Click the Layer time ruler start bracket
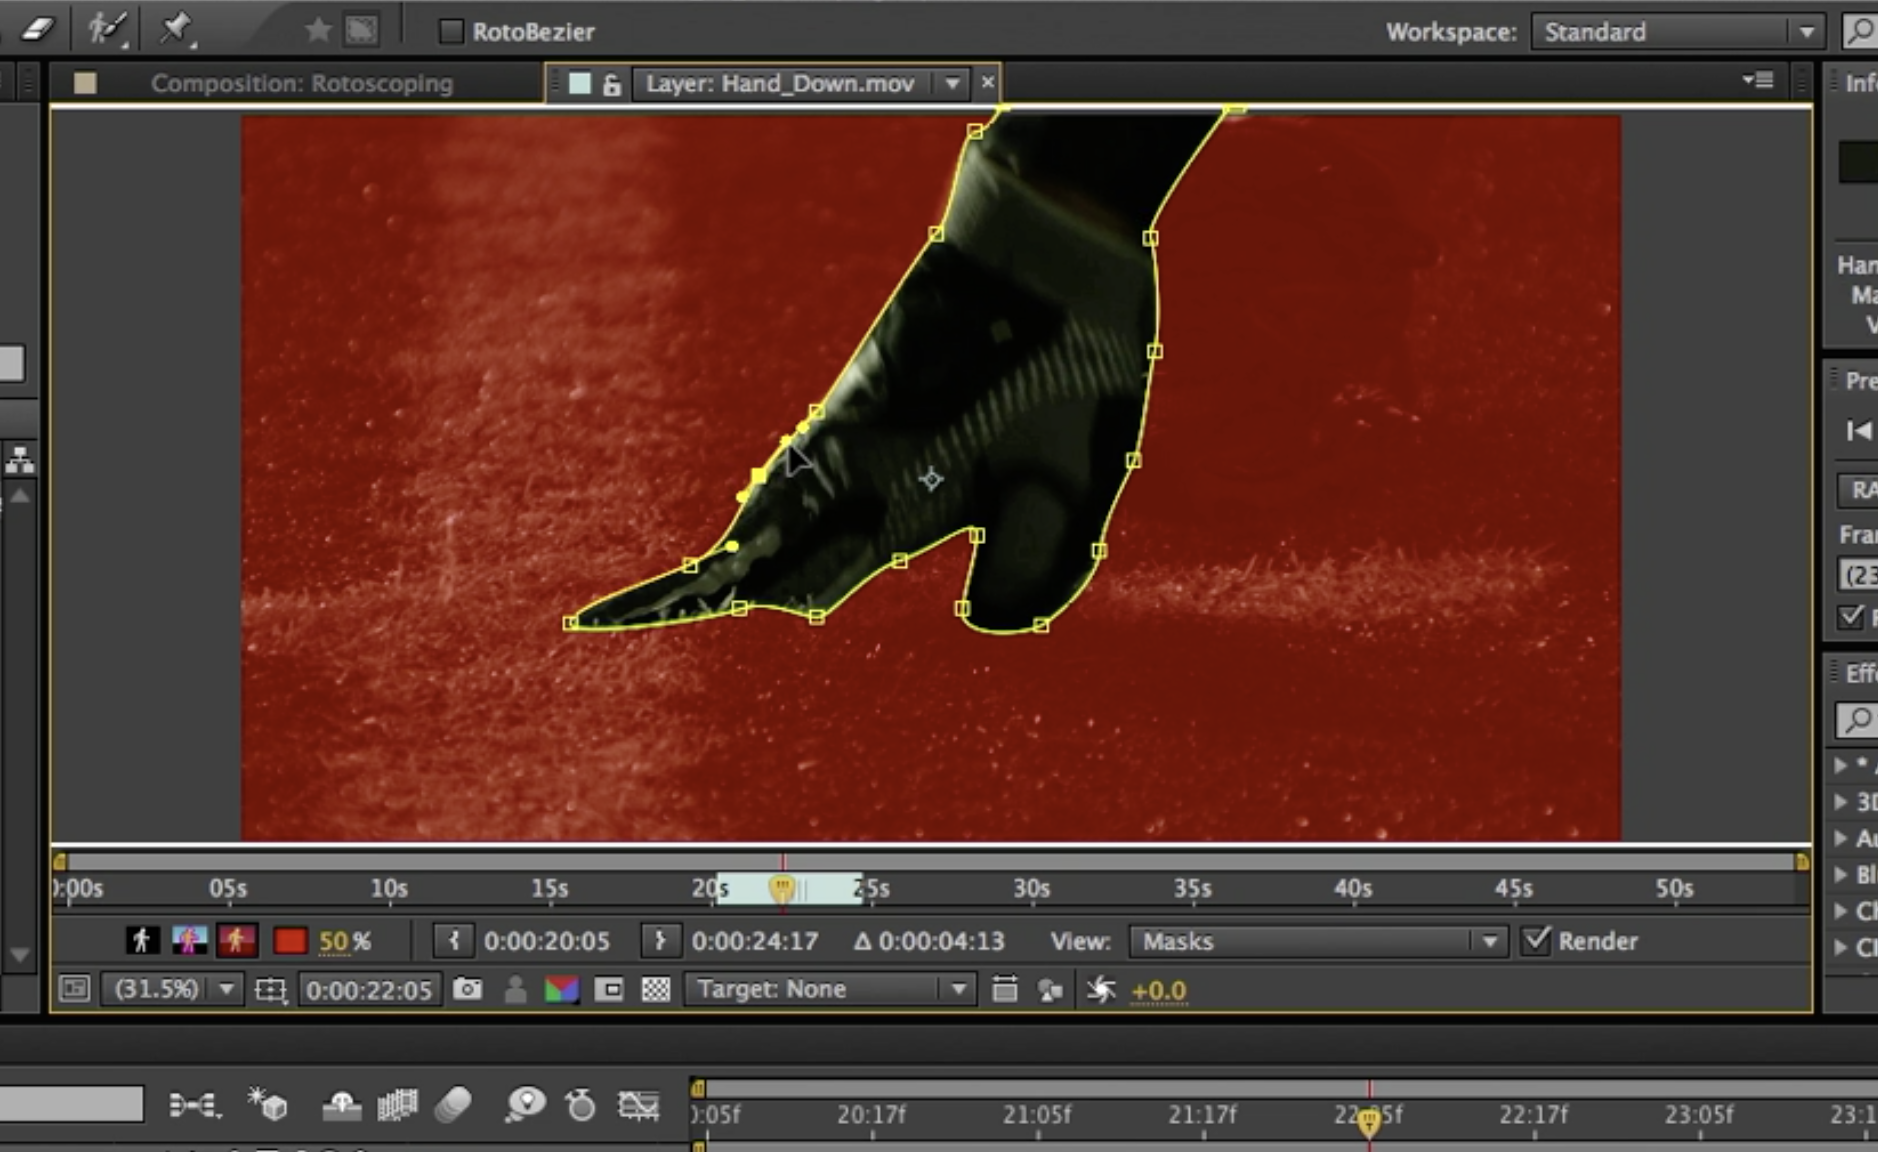 pyautogui.click(x=59, y=862)
